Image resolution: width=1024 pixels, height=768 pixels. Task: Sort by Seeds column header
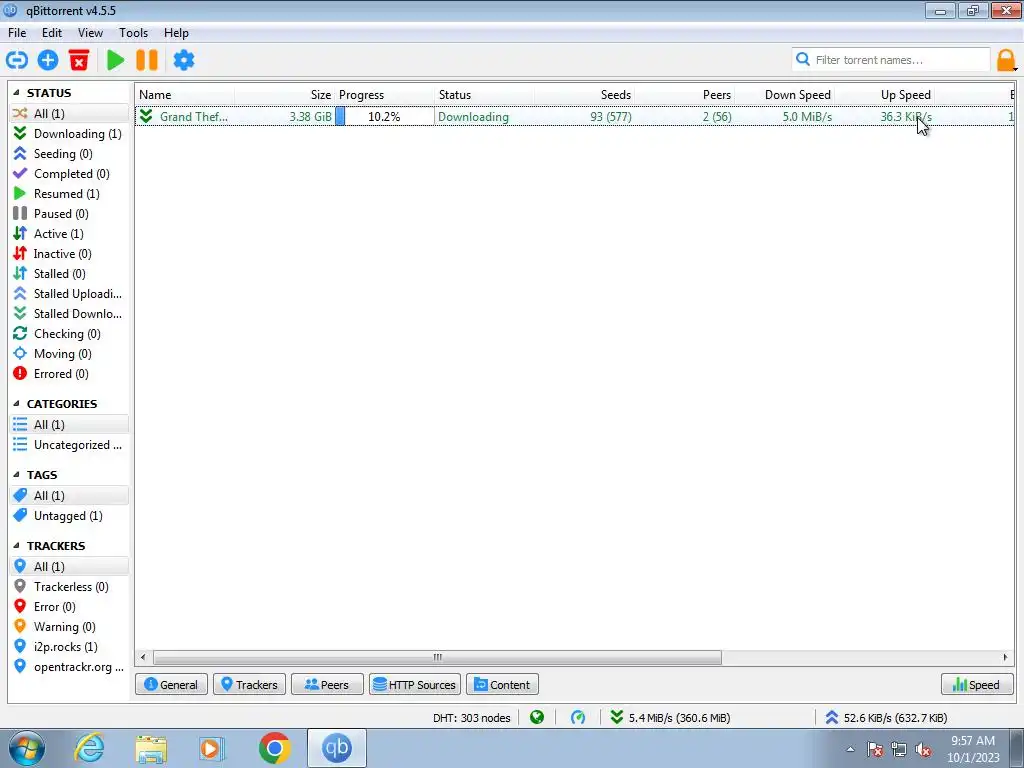click(x=584, y=95)
